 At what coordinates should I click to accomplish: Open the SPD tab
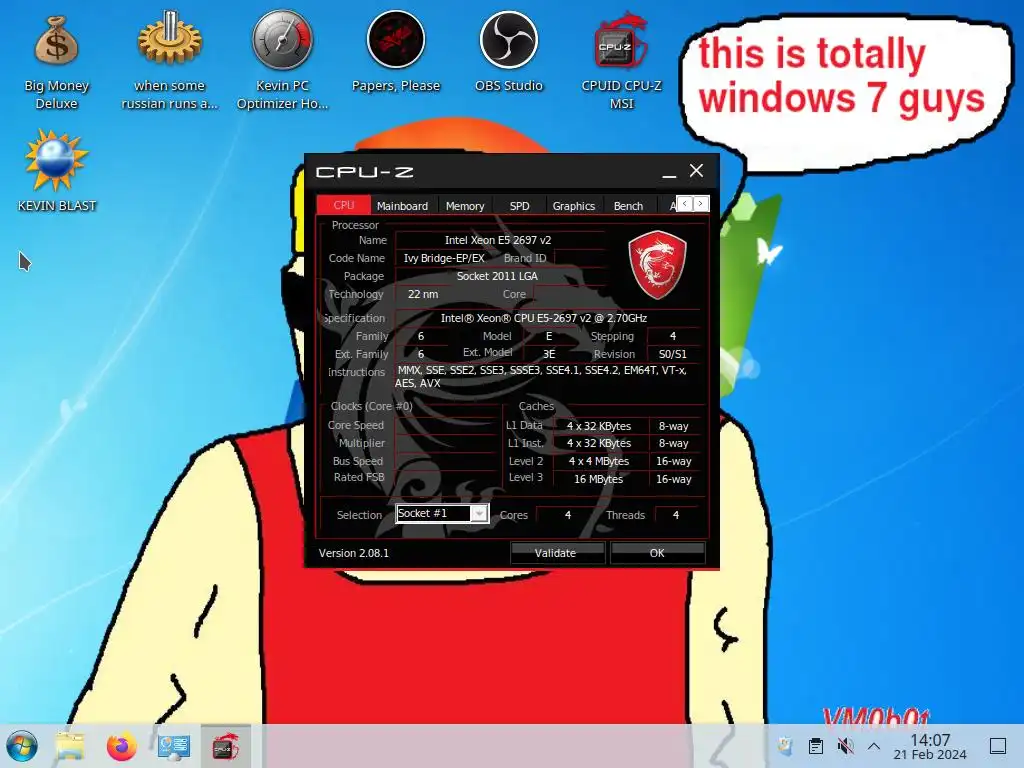519,206
